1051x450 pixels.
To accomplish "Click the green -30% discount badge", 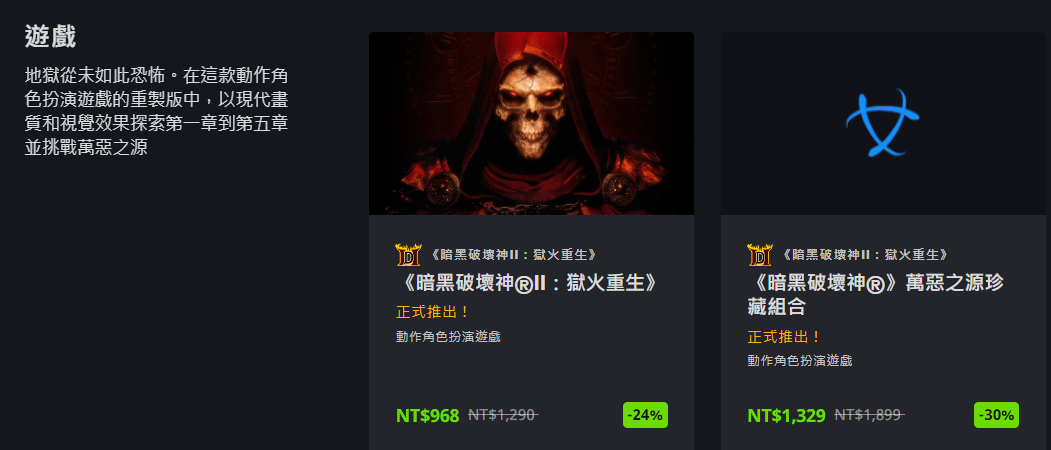I will tap(996, 415).
